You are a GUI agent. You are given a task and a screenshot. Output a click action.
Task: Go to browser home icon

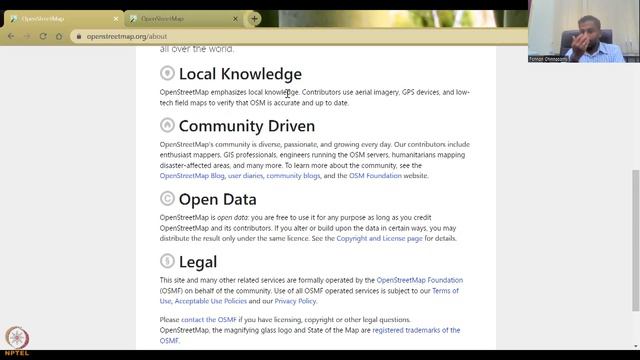[x=59, y=36]
